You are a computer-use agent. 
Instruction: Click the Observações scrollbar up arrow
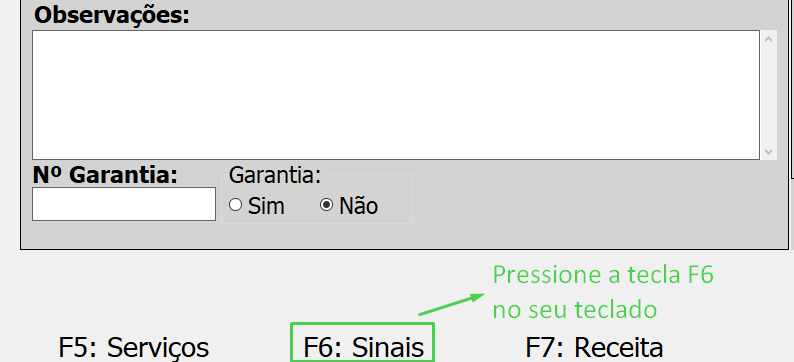pyautogui.click(x=768, y=38)
